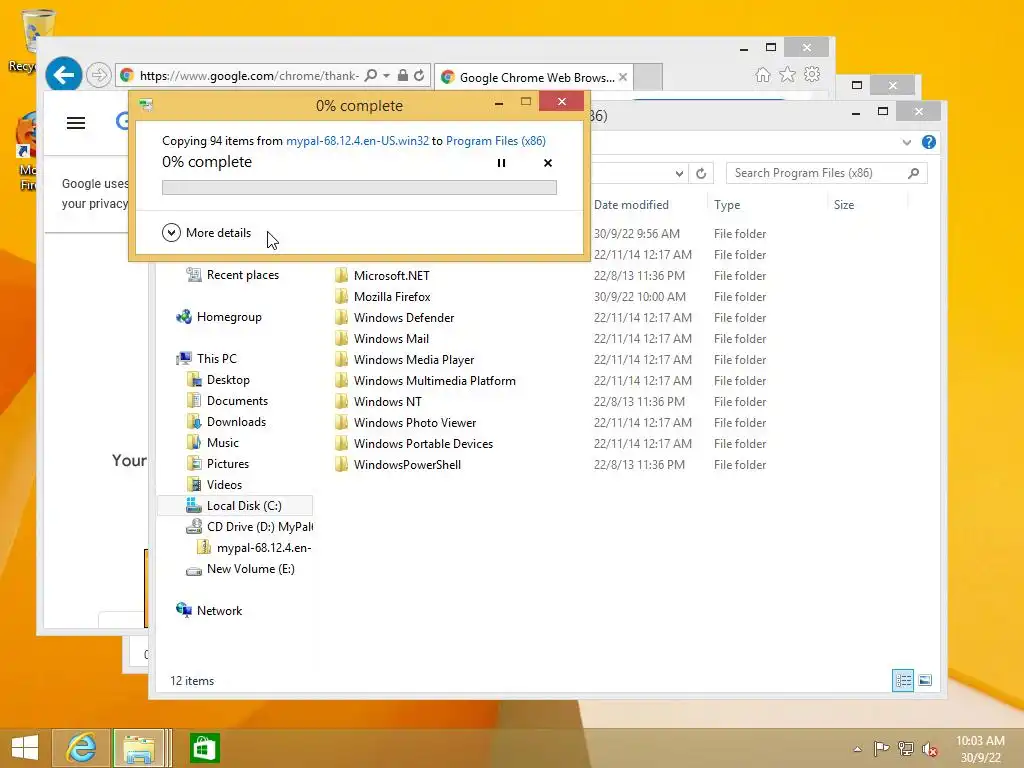The height and width of the screenshot is (768, 1024).
Task: Go forward in Internet Explorer
Action: coord(99,75)
